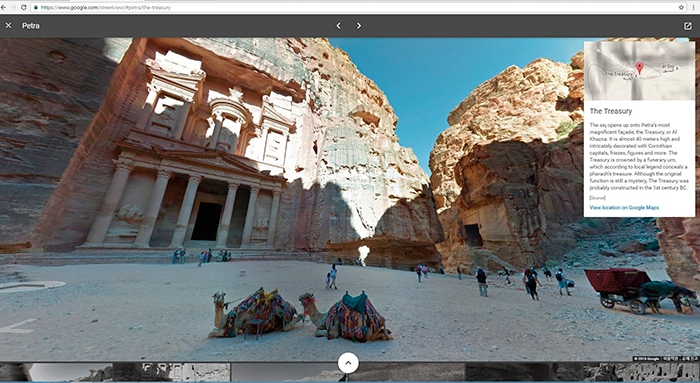The width and height of the screenshot is (700, 383).
Task: Open the View location on Google Maps link
Action: pyautogui.click(x=624, y=208)
